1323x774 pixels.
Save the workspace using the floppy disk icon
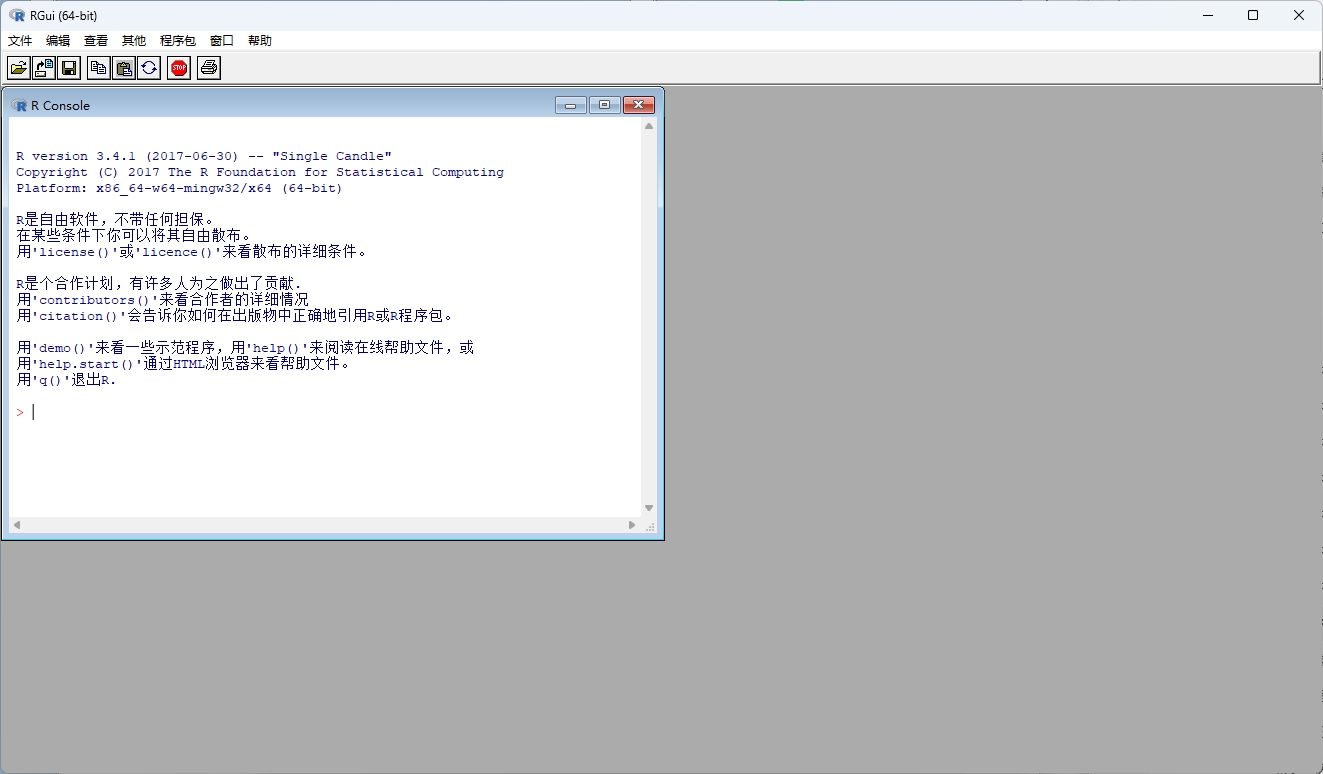tap(69, 68)
